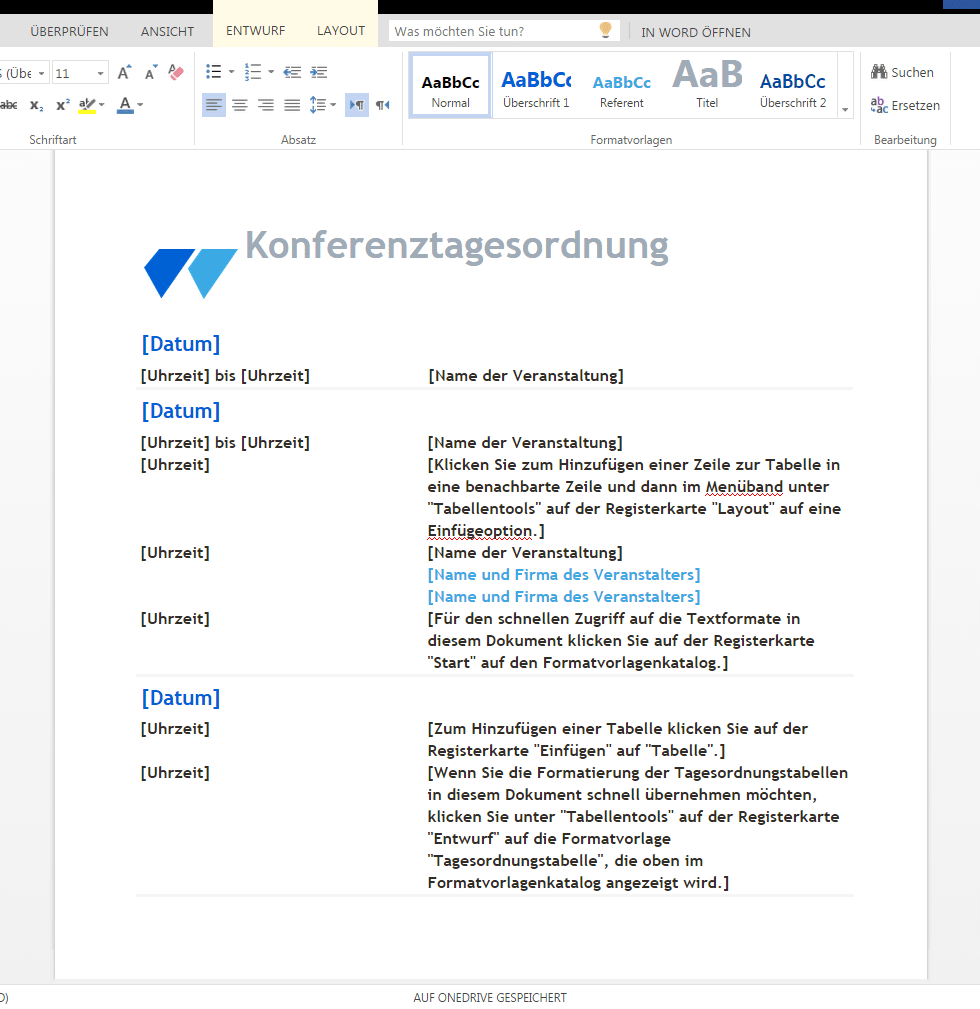
Task: Center the paragraph text
Action: pyautogui.click(x=240, y=105)
